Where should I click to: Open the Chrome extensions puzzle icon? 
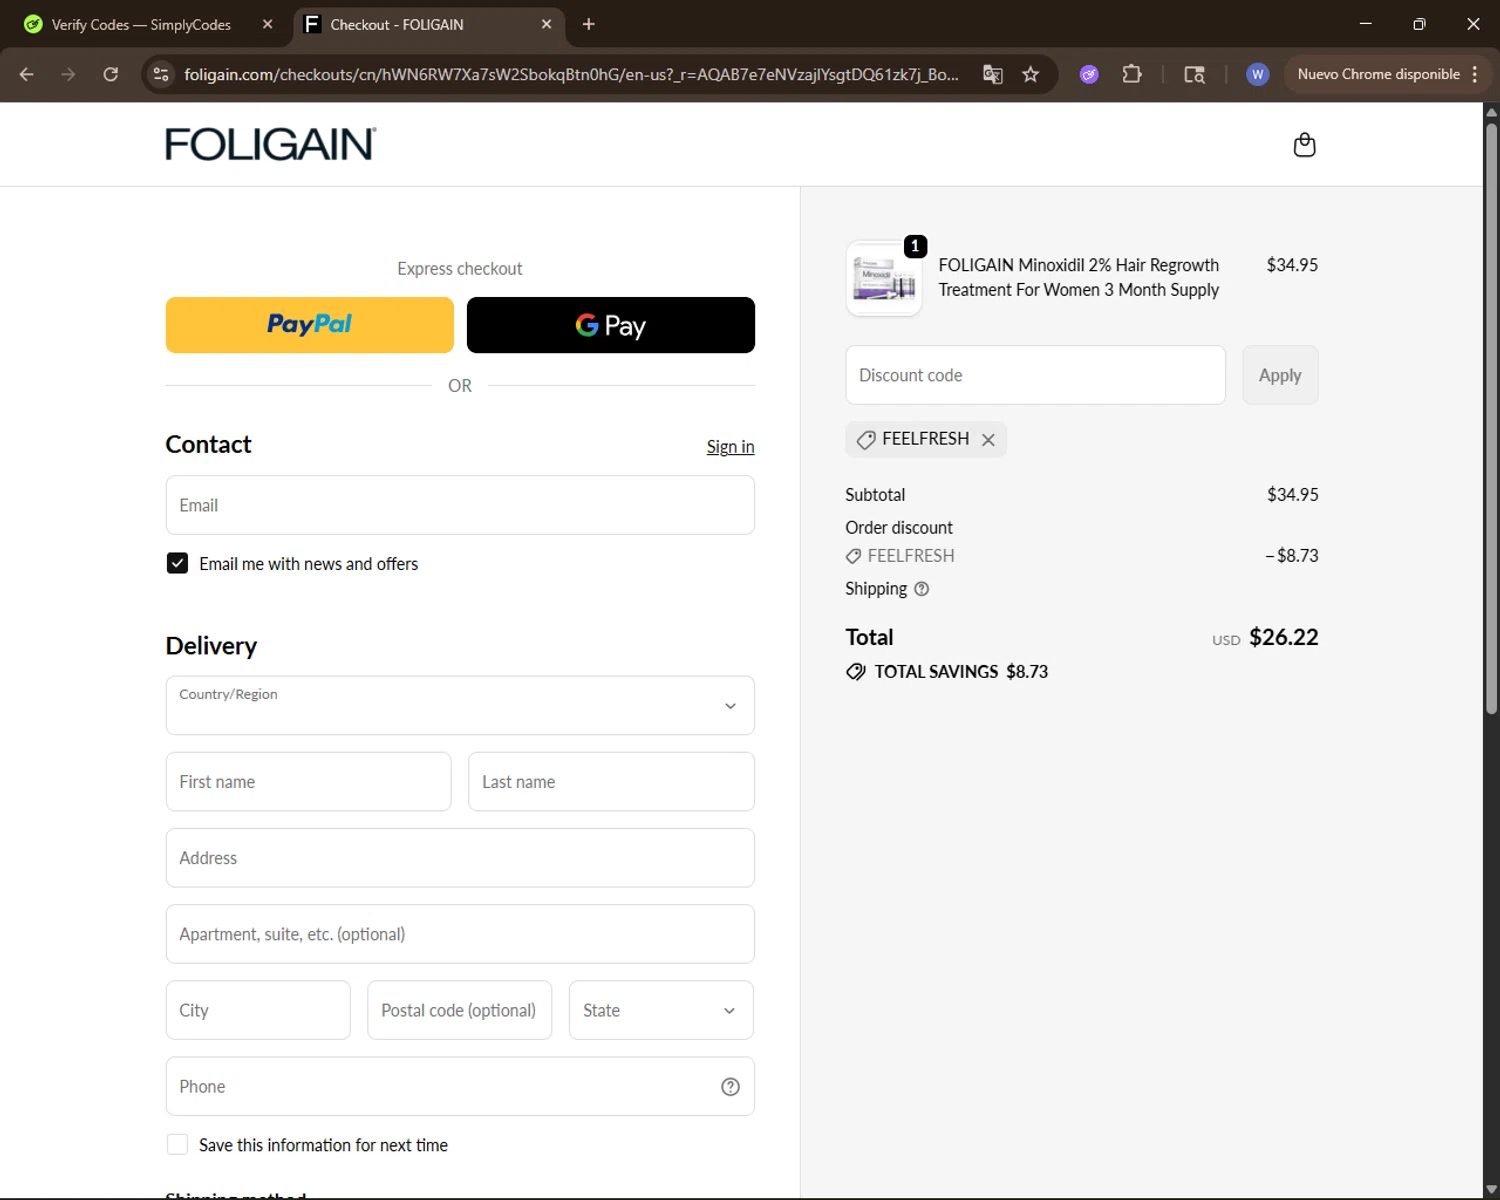[x=1132, y=74]
